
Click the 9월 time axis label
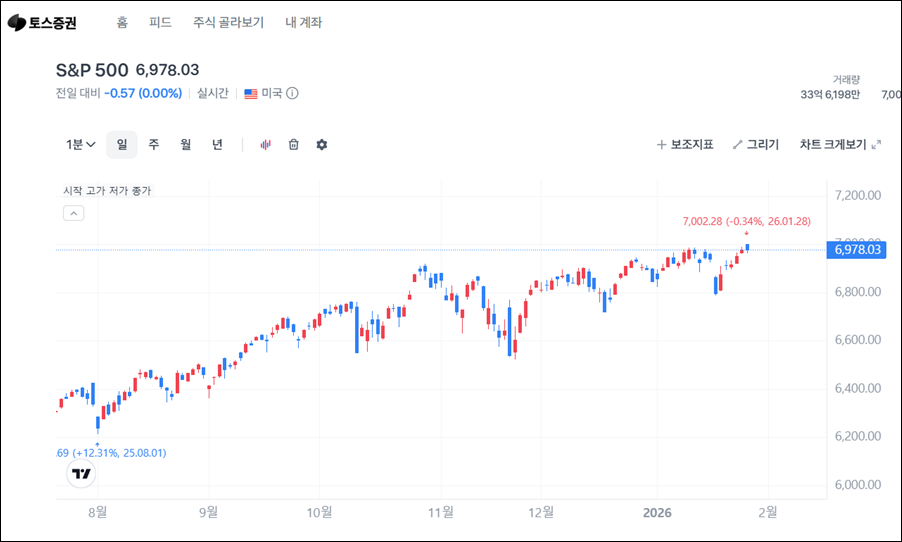[208, 512]
